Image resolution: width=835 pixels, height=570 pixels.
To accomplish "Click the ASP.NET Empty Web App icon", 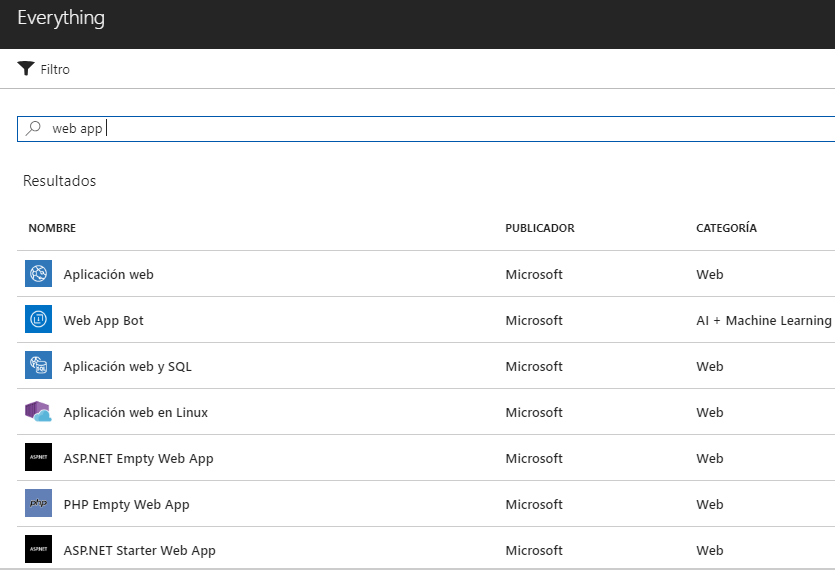I will tap(38, 457).
